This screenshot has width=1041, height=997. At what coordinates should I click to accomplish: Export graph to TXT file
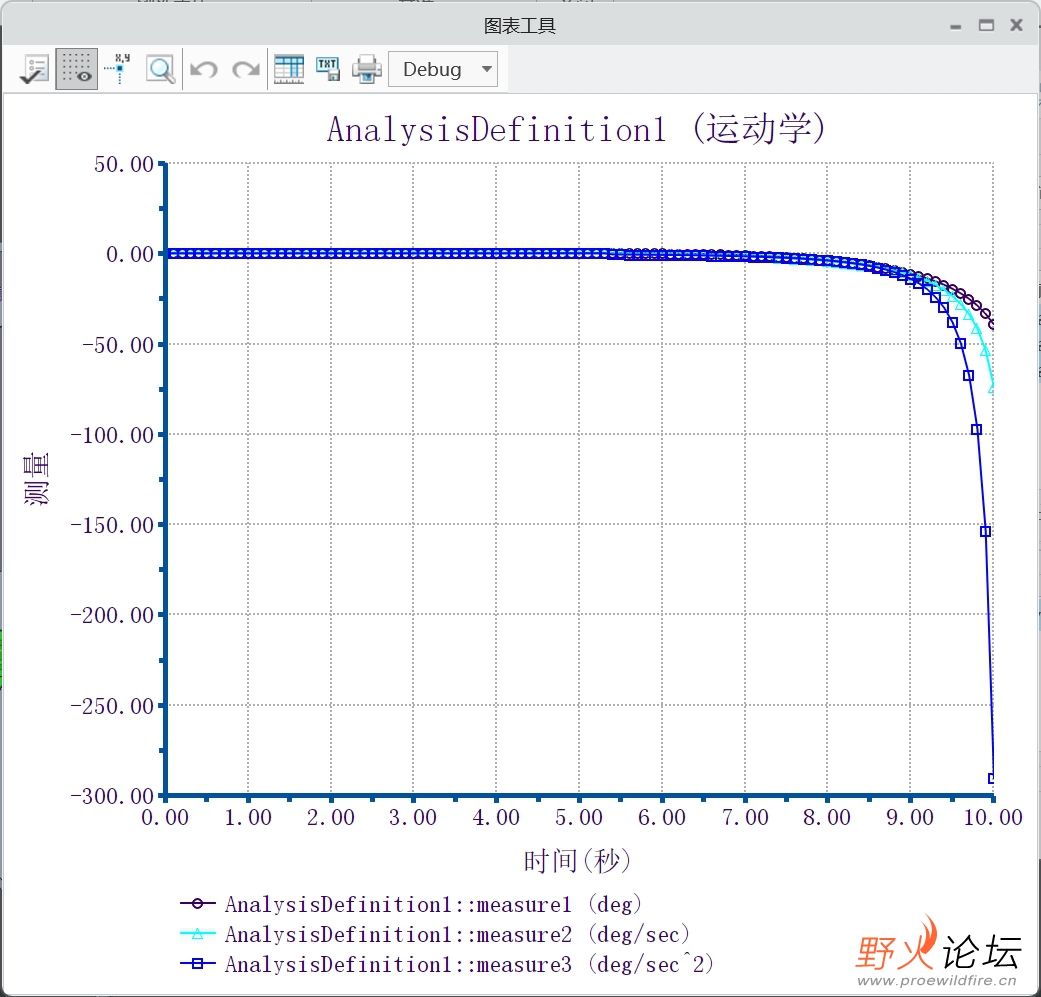click(x=328, y=69)
